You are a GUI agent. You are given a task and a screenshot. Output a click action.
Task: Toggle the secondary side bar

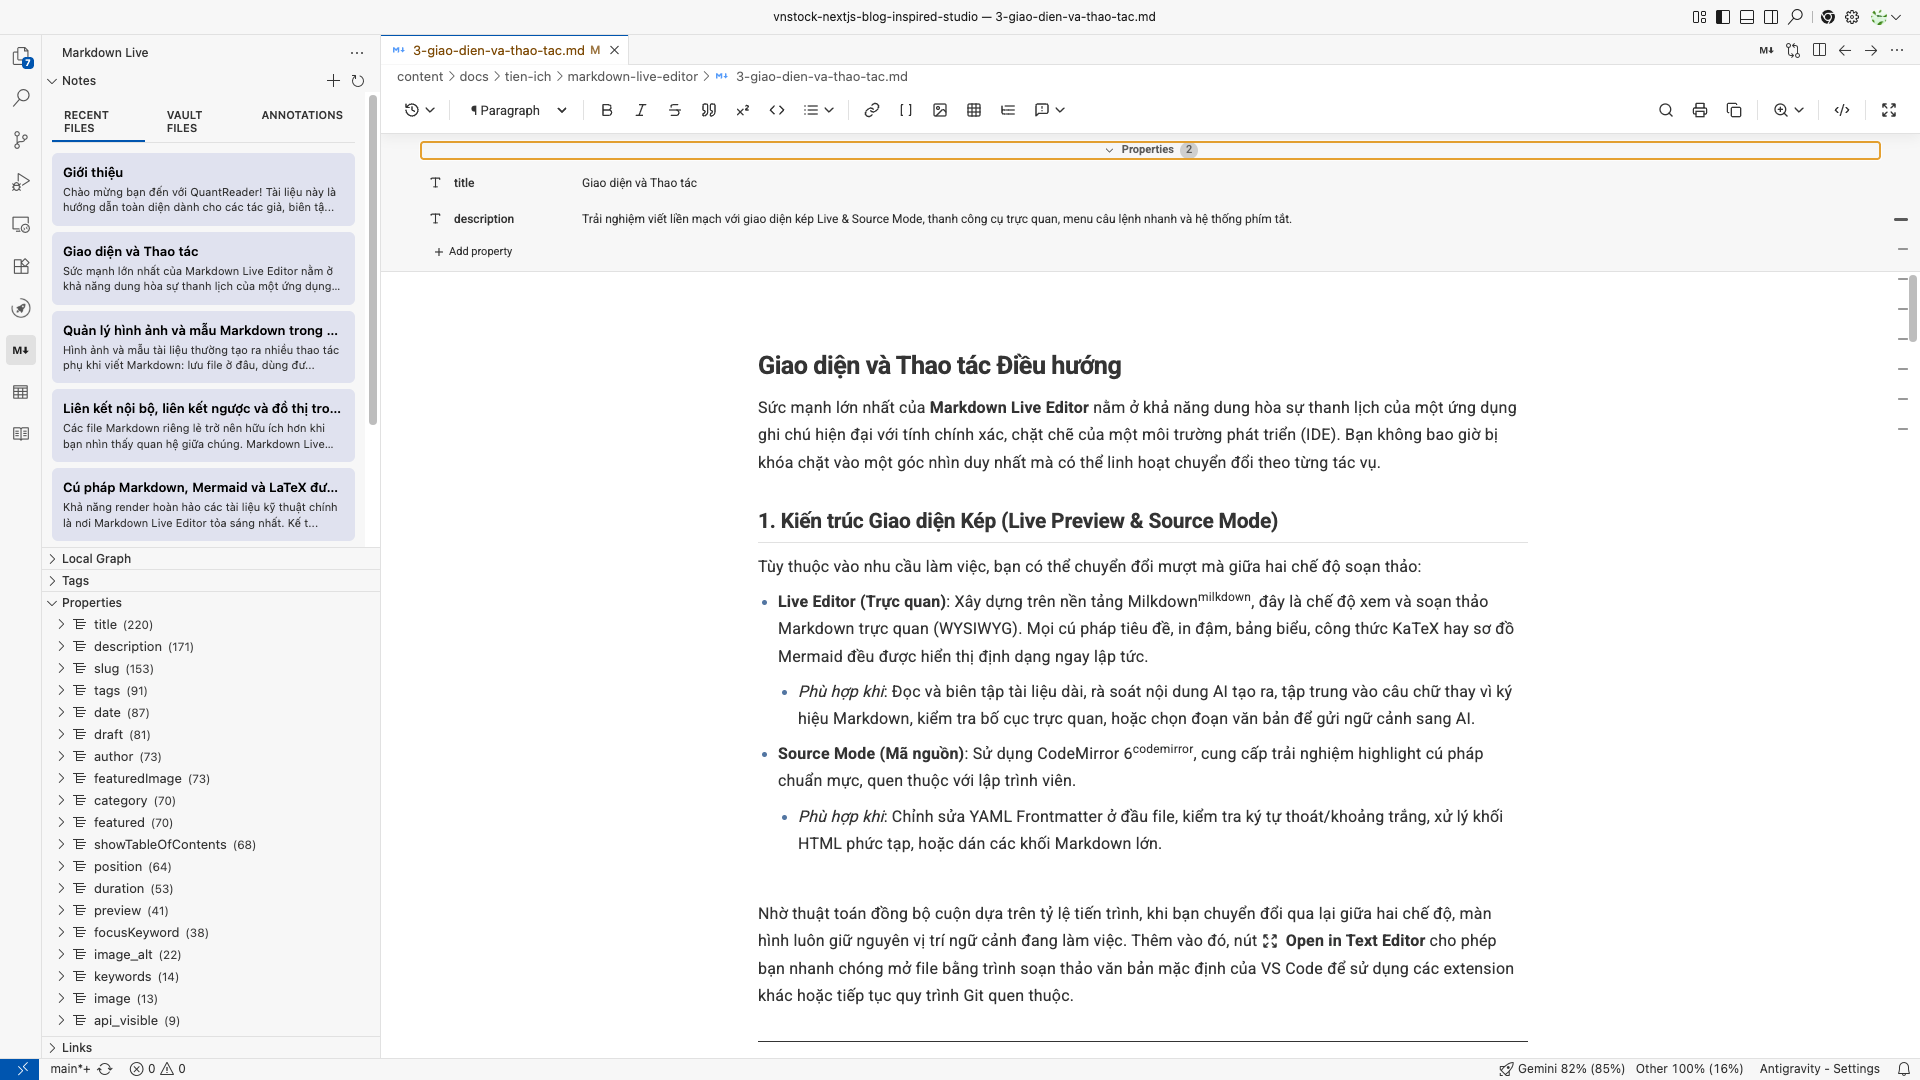pos(1771,17)
